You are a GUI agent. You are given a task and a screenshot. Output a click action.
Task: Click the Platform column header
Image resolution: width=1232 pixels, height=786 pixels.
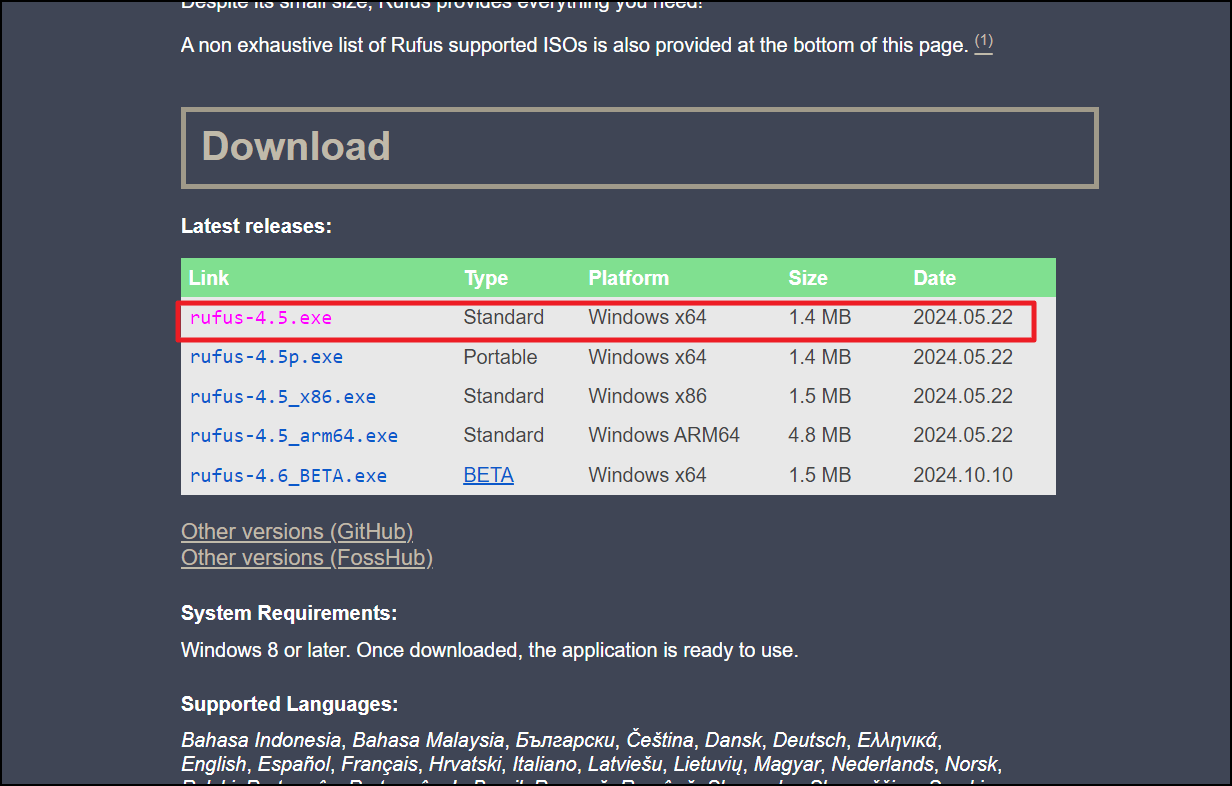pyautogui.click(x=628, y=278)
